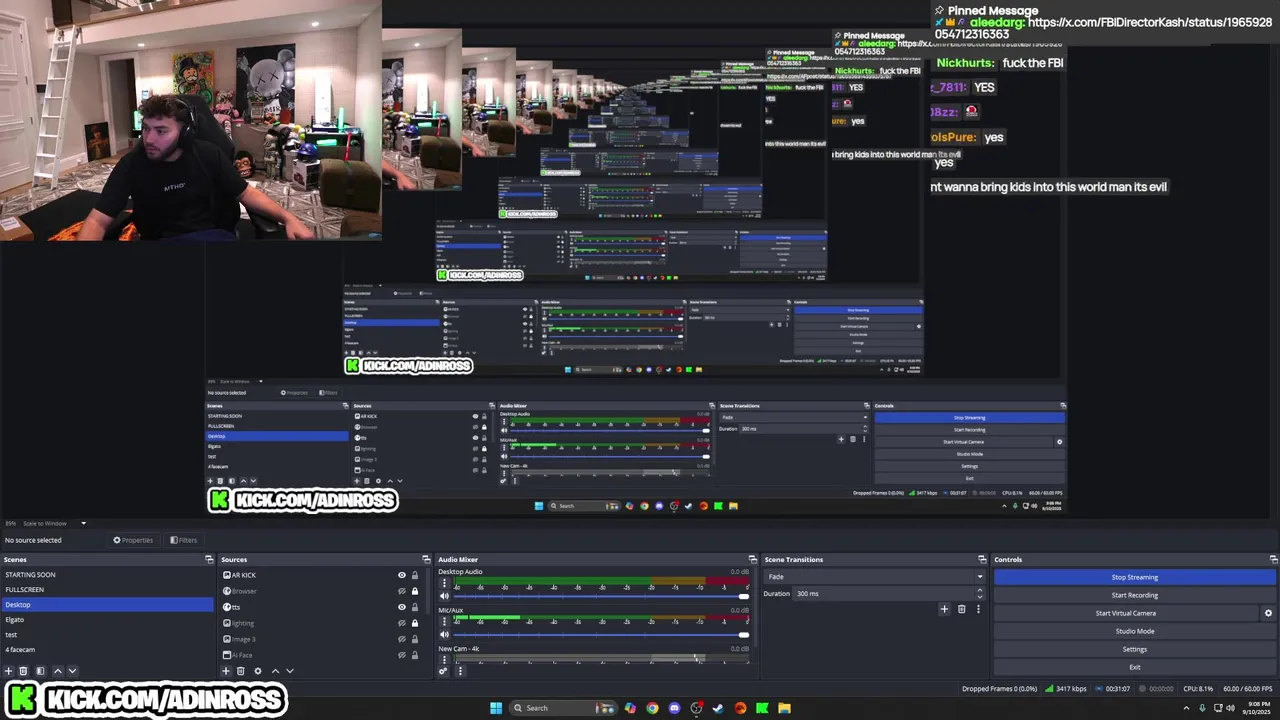Image resolution: width=1280 pixels, height=720 pixels.
Task: Move source up in Sources toolbar
Action: pos(275,671)
